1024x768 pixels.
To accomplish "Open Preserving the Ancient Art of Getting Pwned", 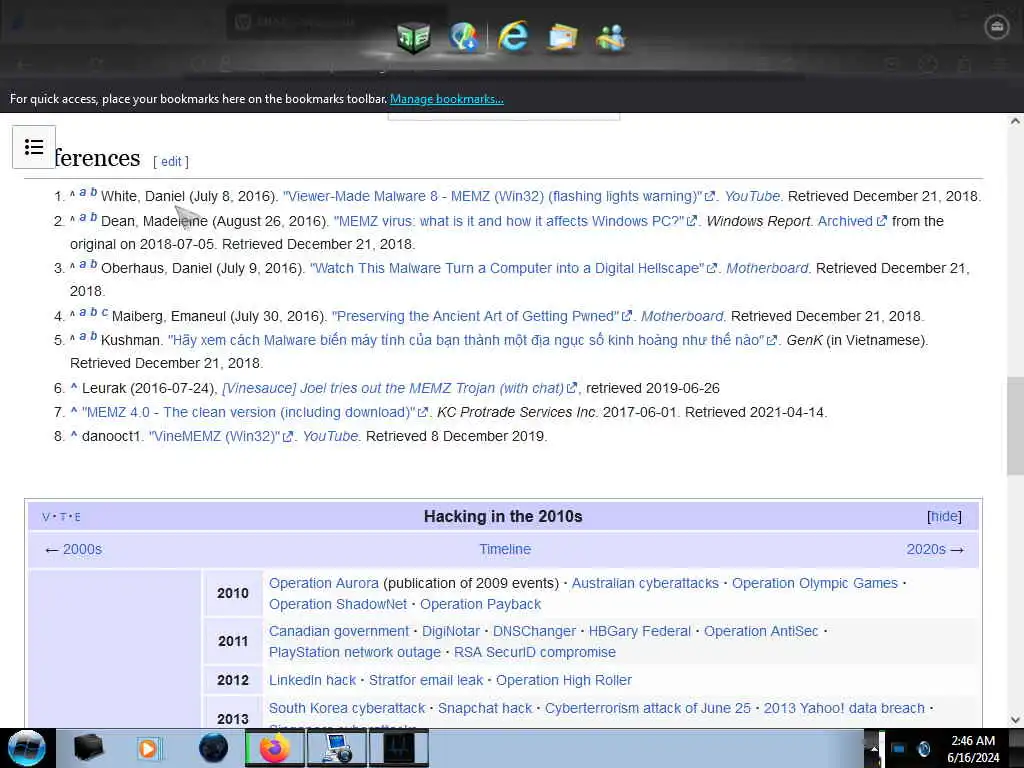I will [481, 316].
